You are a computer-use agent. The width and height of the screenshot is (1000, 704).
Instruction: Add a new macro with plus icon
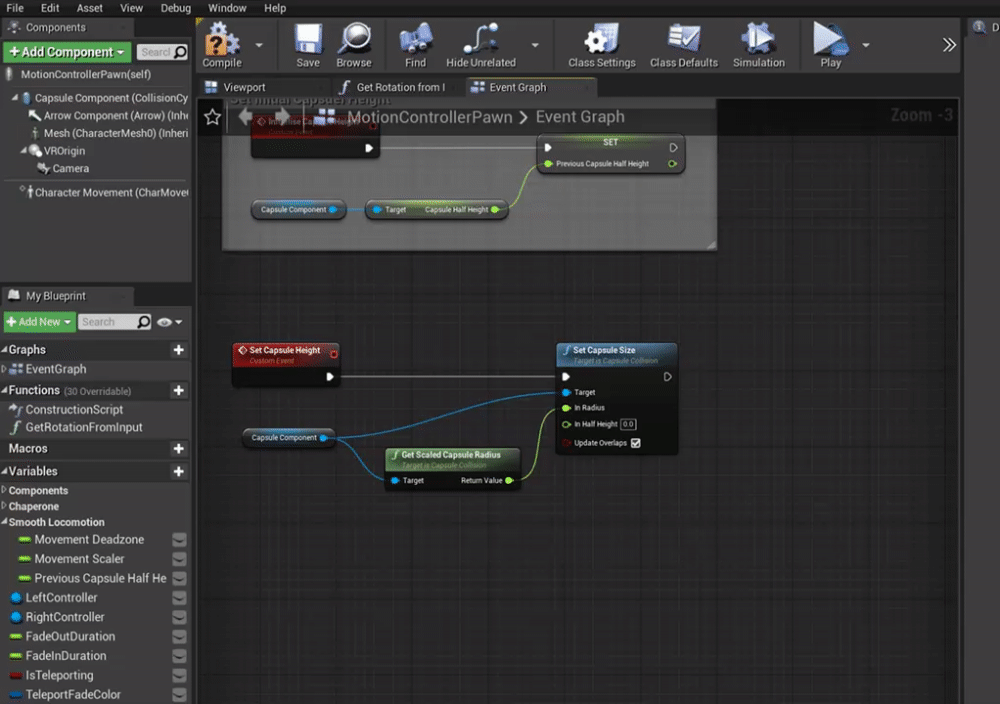(x=179, y=449)
